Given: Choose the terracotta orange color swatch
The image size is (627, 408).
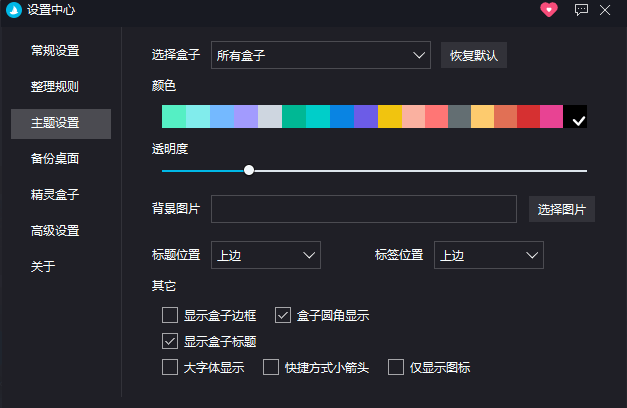Looking at the screenshot, I should coord(505,116).
